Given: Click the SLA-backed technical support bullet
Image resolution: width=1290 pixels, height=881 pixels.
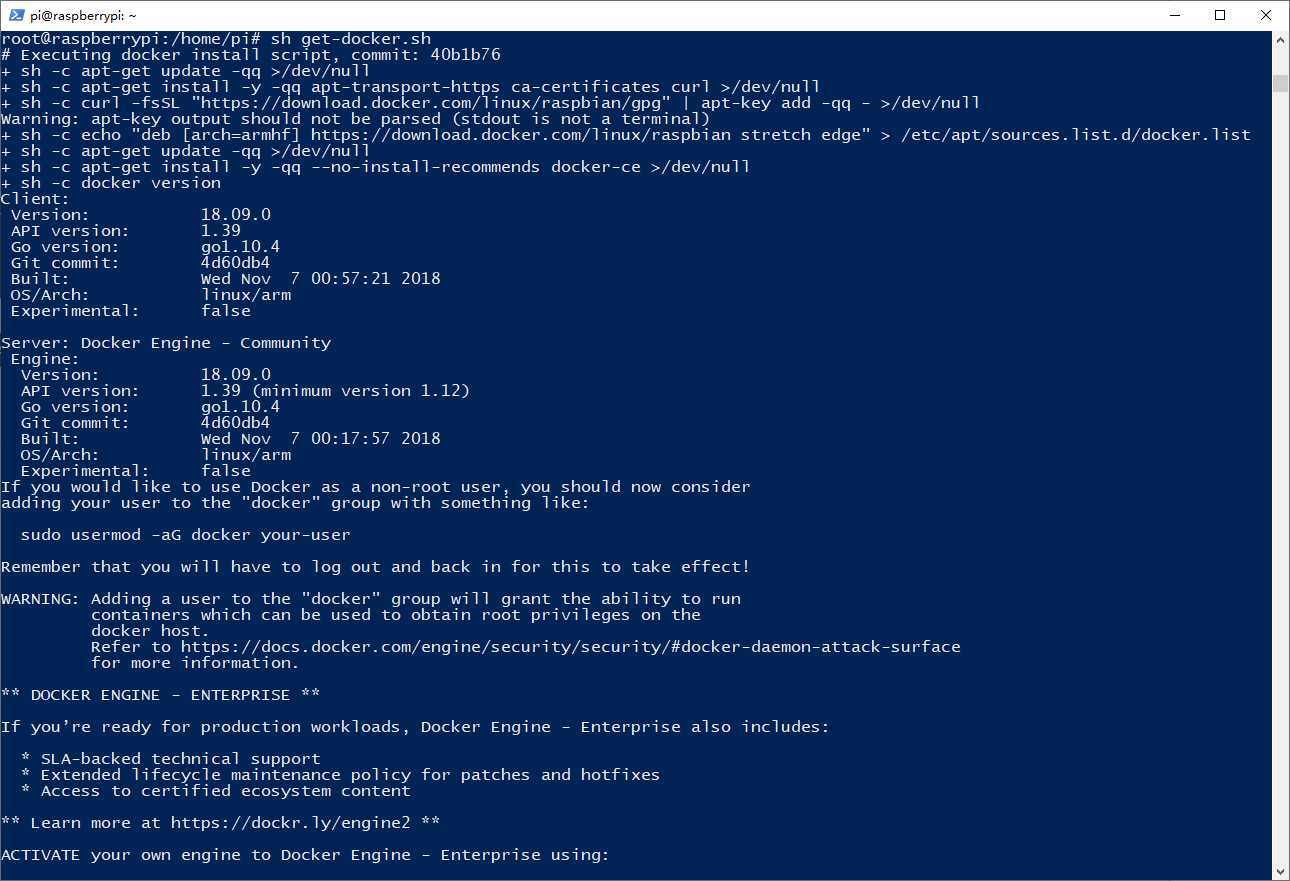Looking at the screenshot, I should pos(180,759).
